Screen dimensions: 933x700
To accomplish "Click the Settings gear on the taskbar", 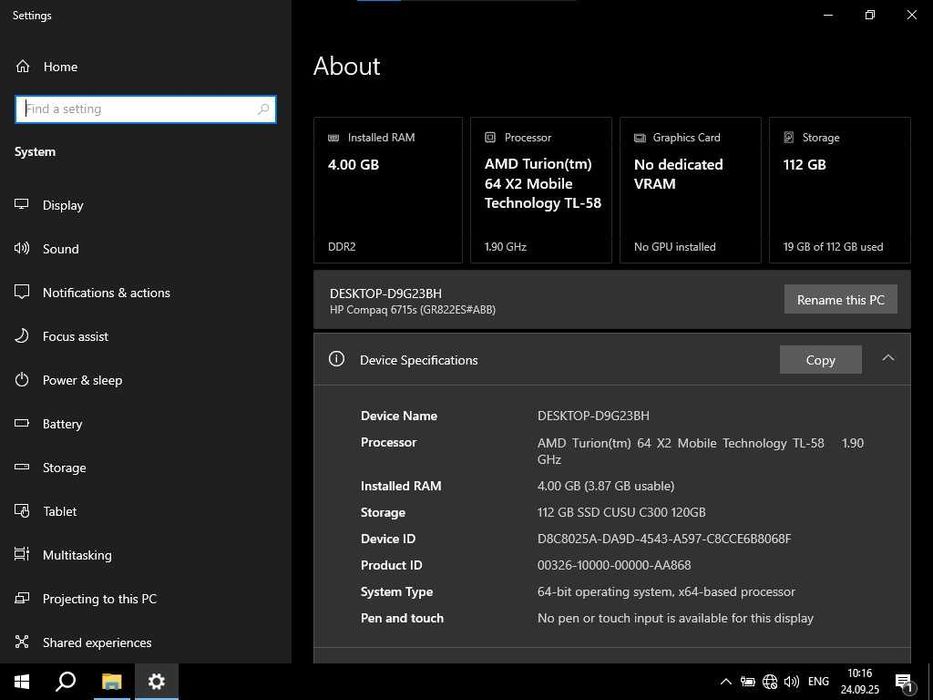I will [x=156, y=682].
